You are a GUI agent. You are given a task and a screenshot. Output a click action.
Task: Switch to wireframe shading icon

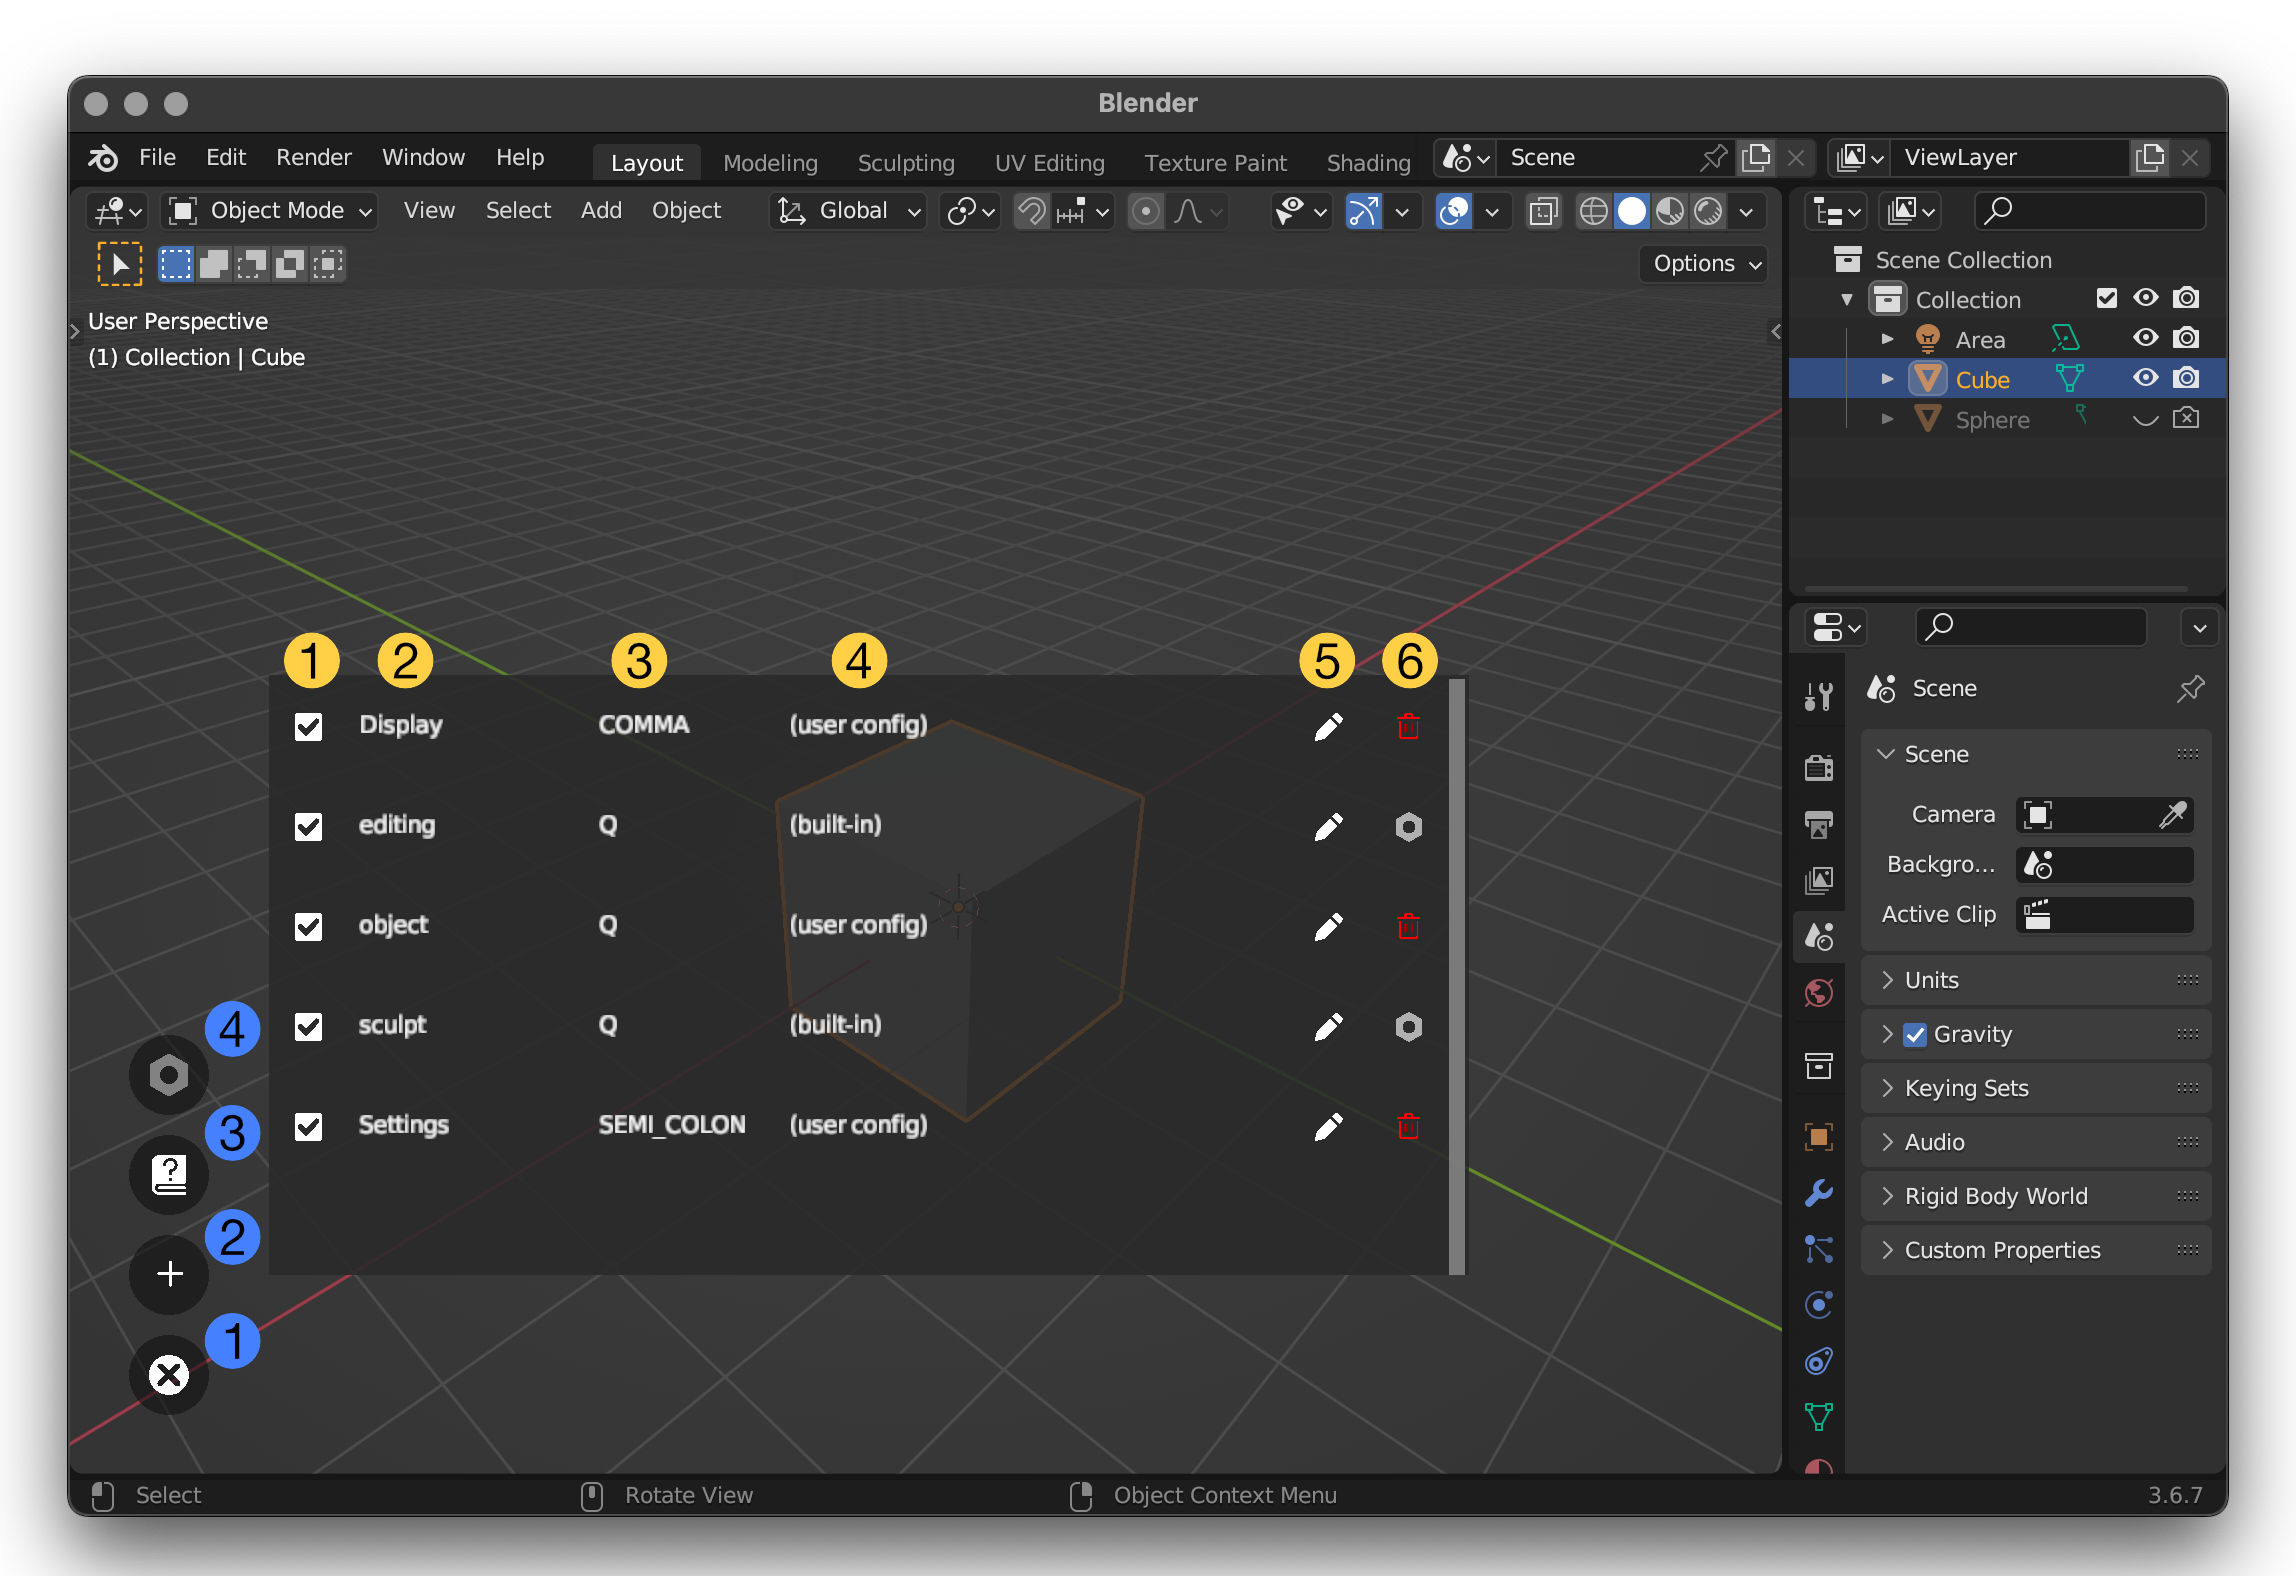point(1593,211)
